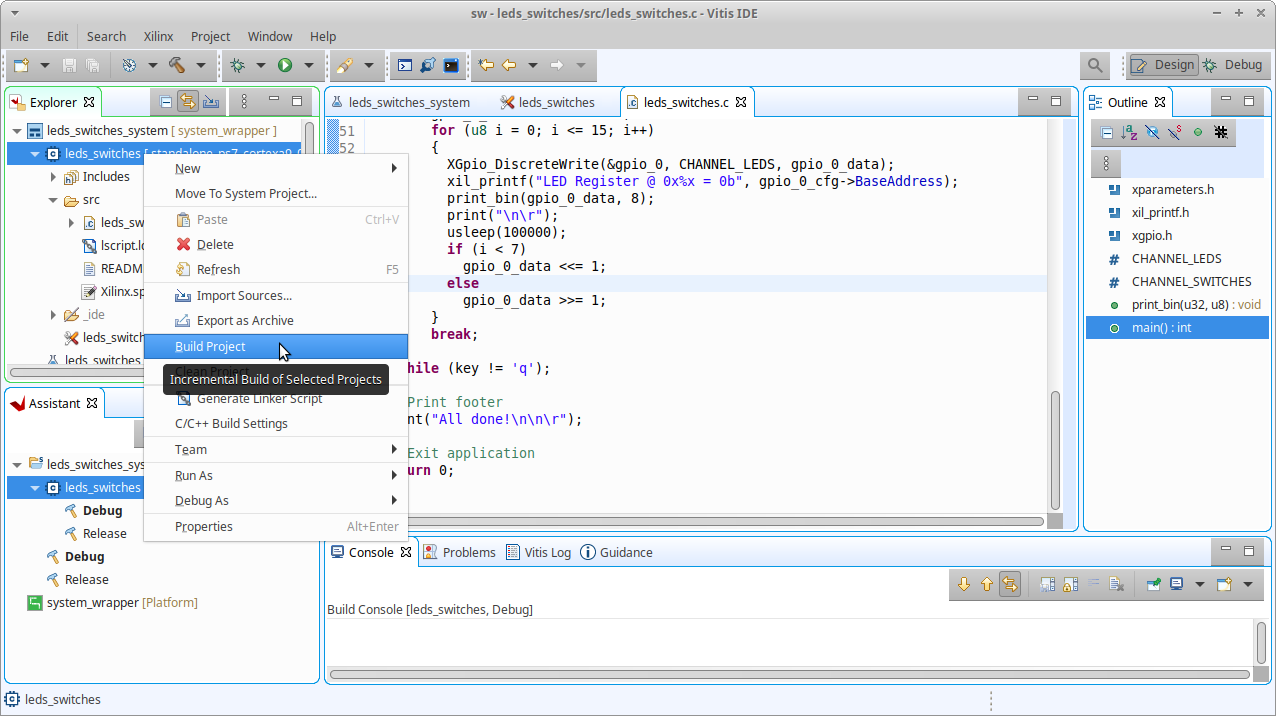Screen dimensions: 1276x716
Task: Click the code editor vertical scrollbar
Action: pos(1054,450)
